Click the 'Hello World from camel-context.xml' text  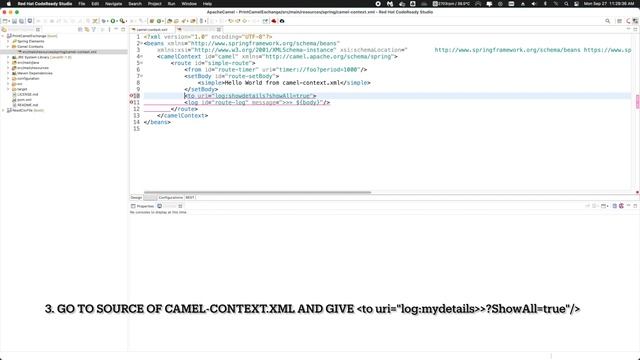pyautogui.click(x=282, y=82)
